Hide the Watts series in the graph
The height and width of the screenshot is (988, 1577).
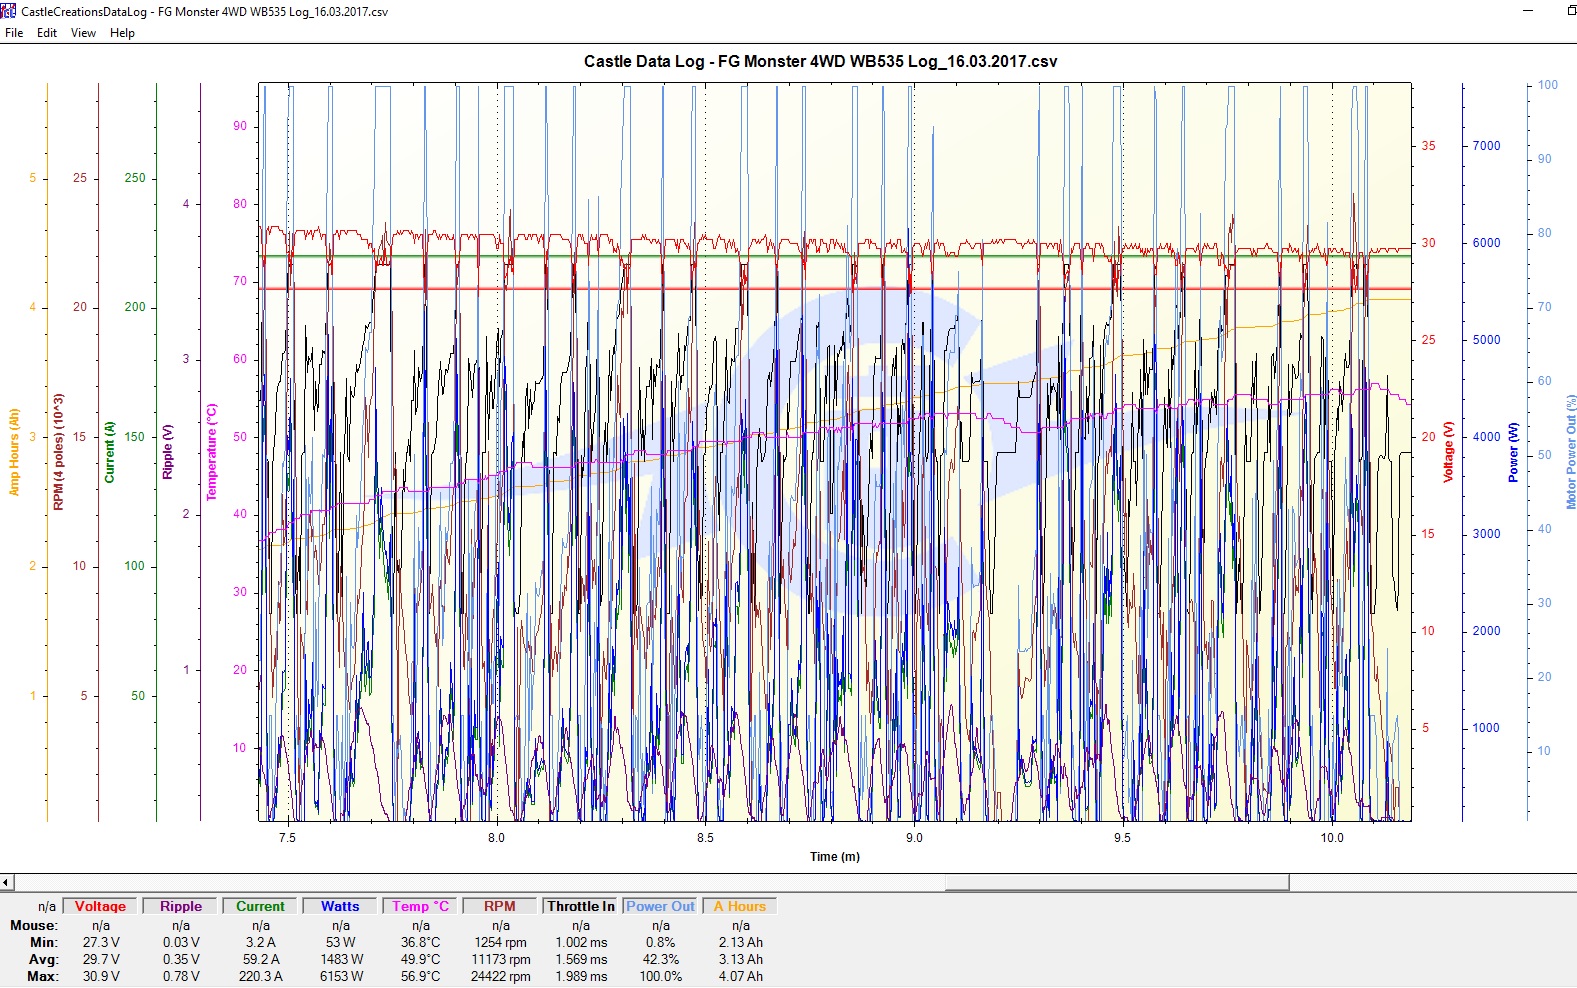click(340, 906)
